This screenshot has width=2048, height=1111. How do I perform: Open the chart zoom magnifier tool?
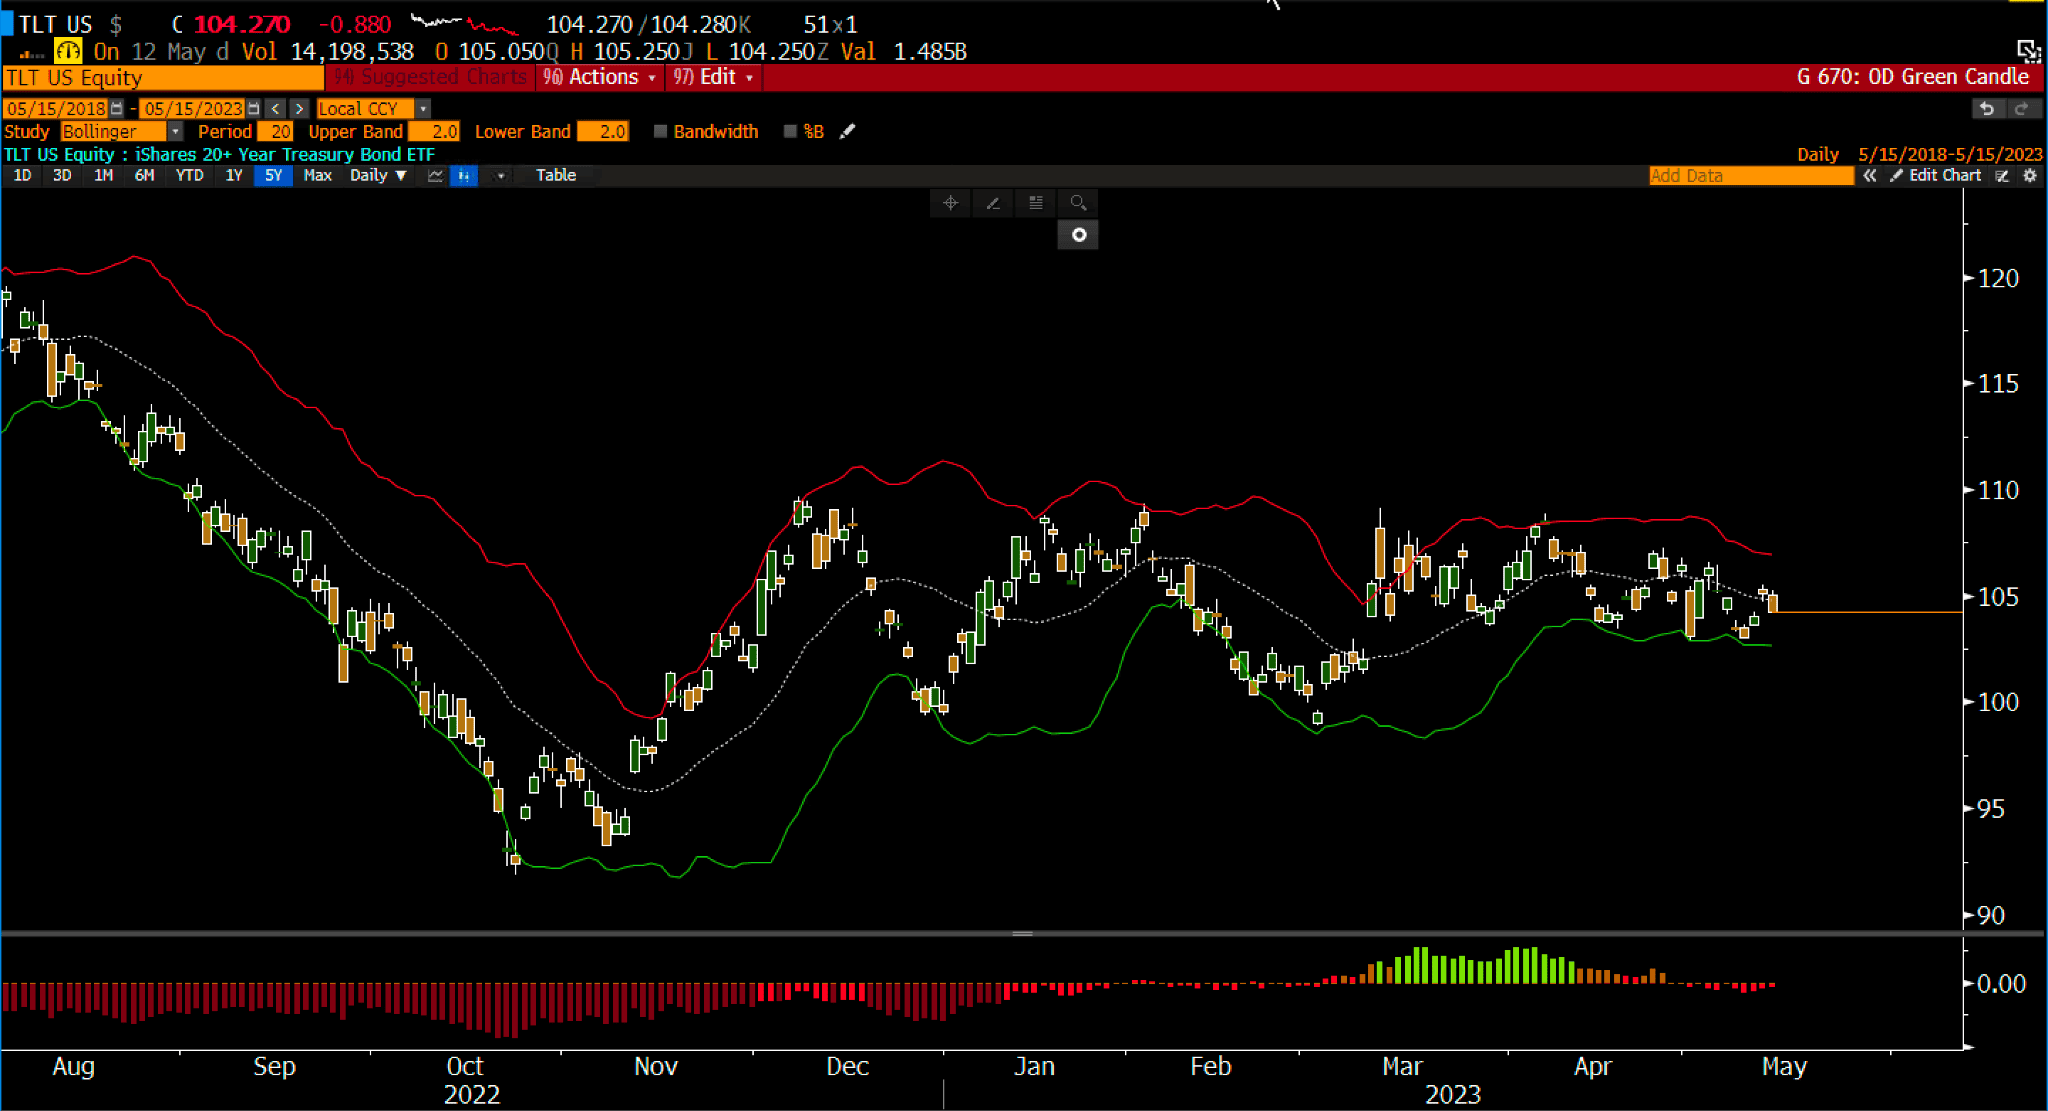[1078, 203]
